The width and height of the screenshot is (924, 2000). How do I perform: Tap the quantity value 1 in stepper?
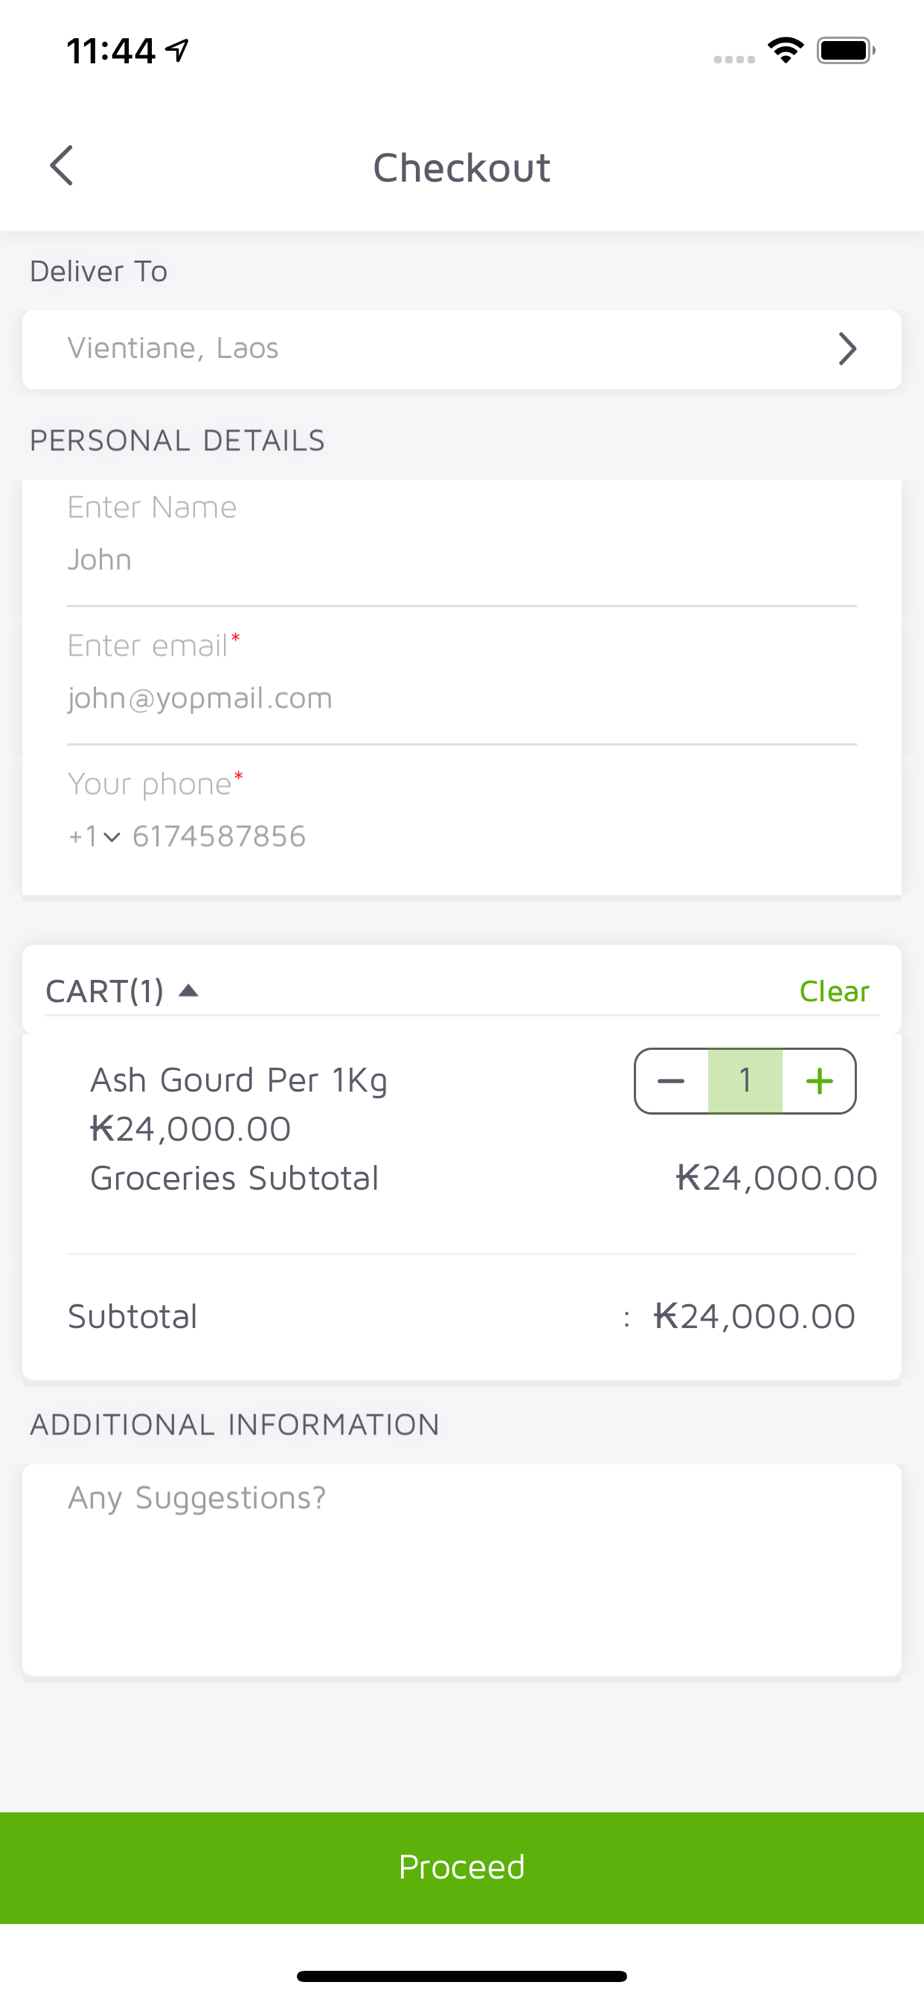point(745,1081)
